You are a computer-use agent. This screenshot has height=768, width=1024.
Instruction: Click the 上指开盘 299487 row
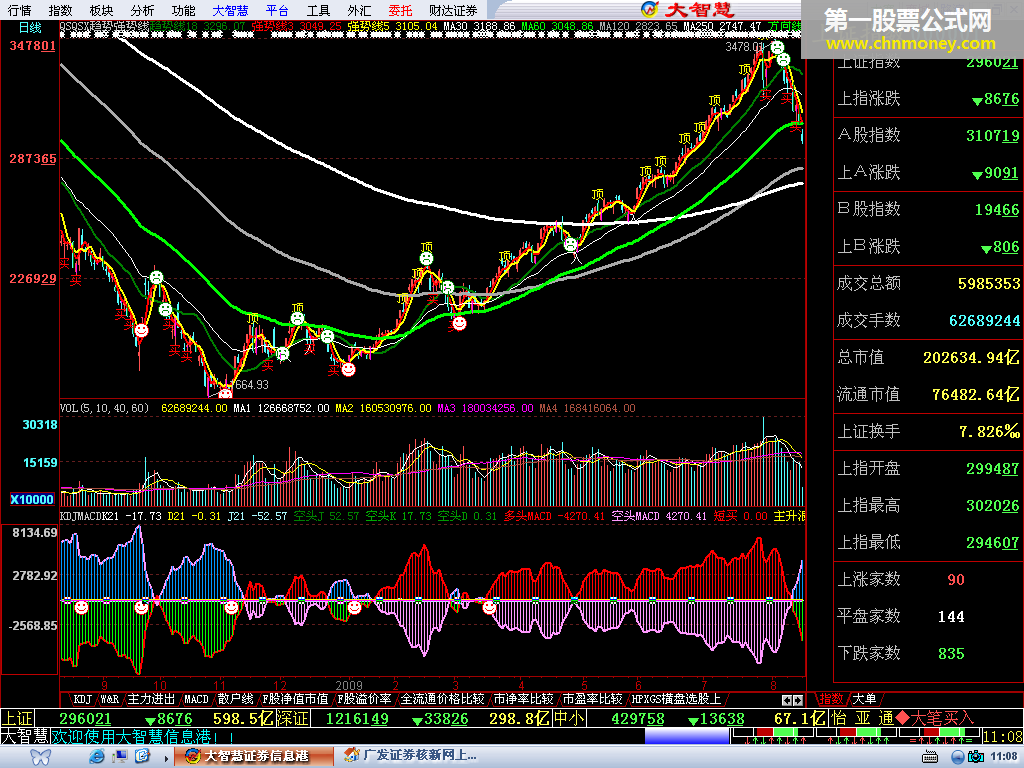928,468
